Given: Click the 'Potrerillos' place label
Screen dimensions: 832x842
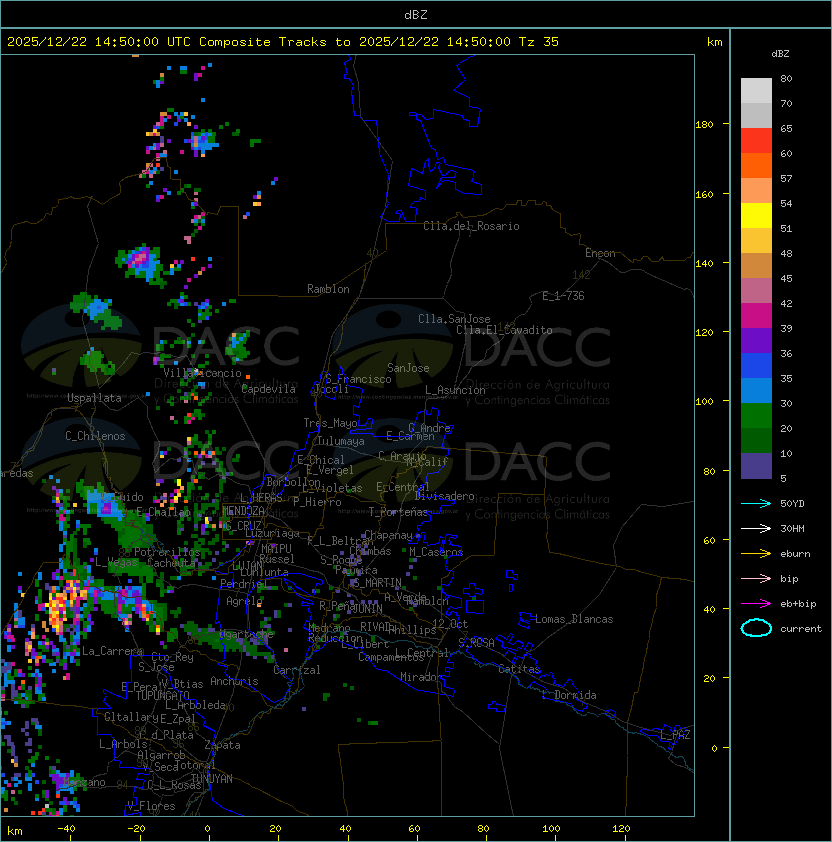Looking at the screenshot, I should point(167,553).
